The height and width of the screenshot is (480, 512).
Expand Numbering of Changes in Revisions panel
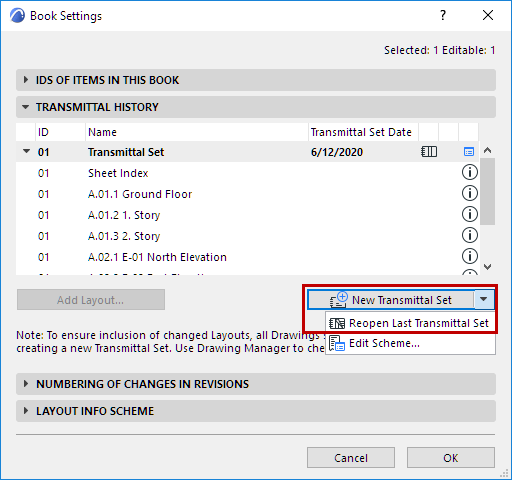[25, 384]
